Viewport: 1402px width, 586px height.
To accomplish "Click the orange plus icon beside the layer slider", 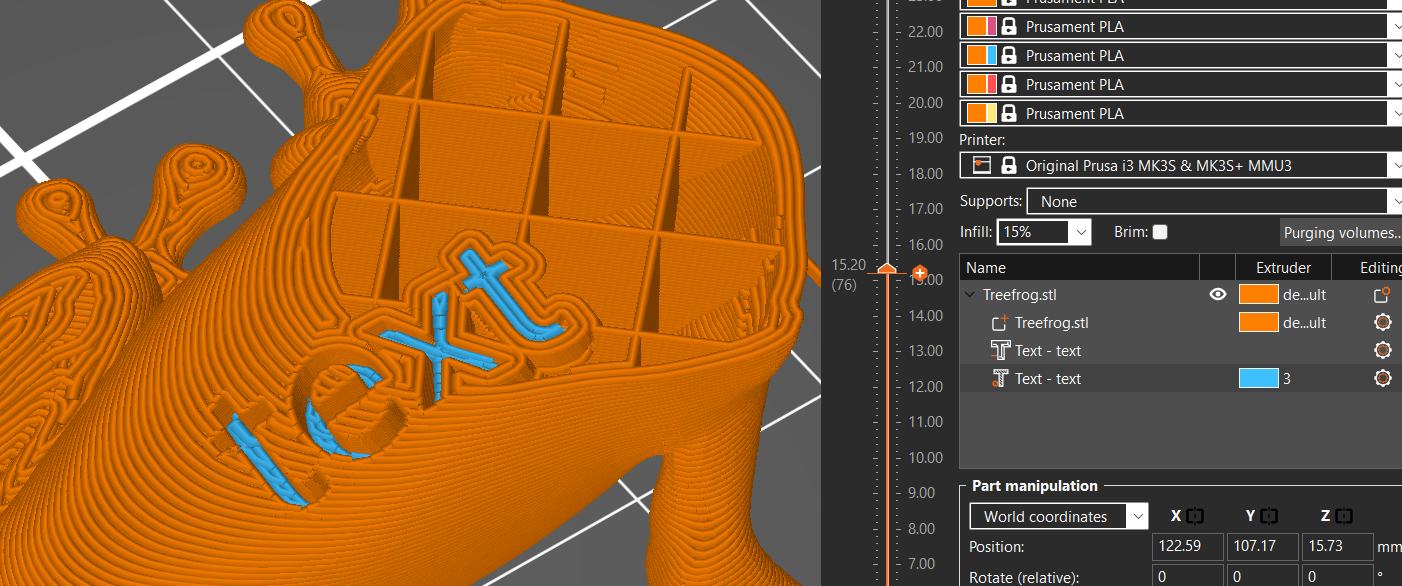I will pyautogui.click(x=918, y=272).
